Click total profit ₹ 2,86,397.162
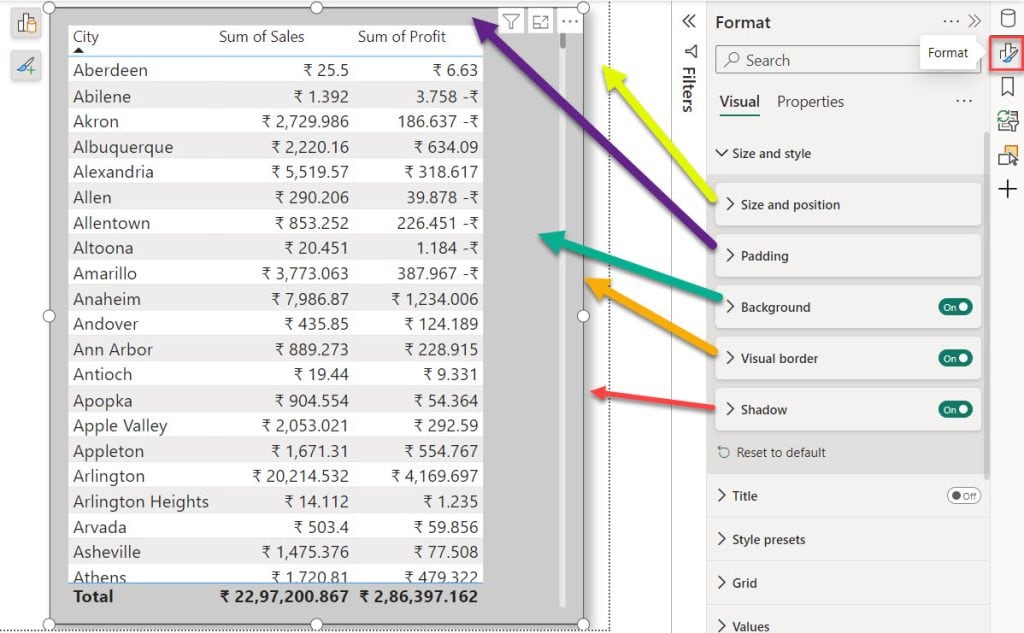Viewport: 1024px width, 633px height. [419, 596]
